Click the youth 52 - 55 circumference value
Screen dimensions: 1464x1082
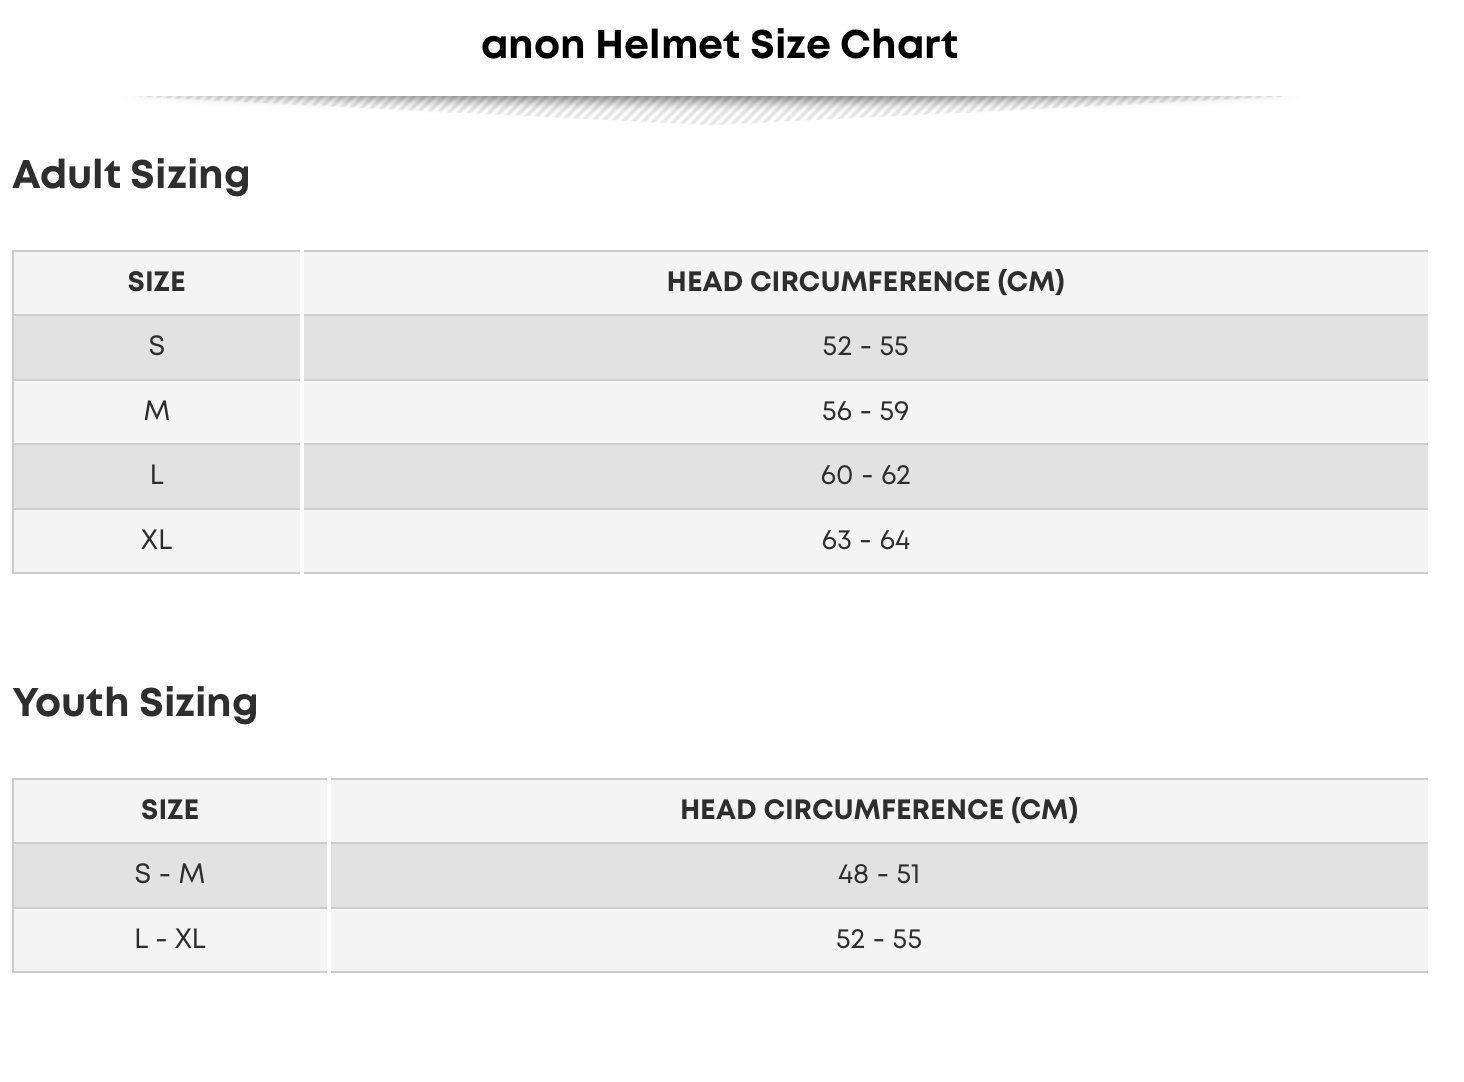879,940
